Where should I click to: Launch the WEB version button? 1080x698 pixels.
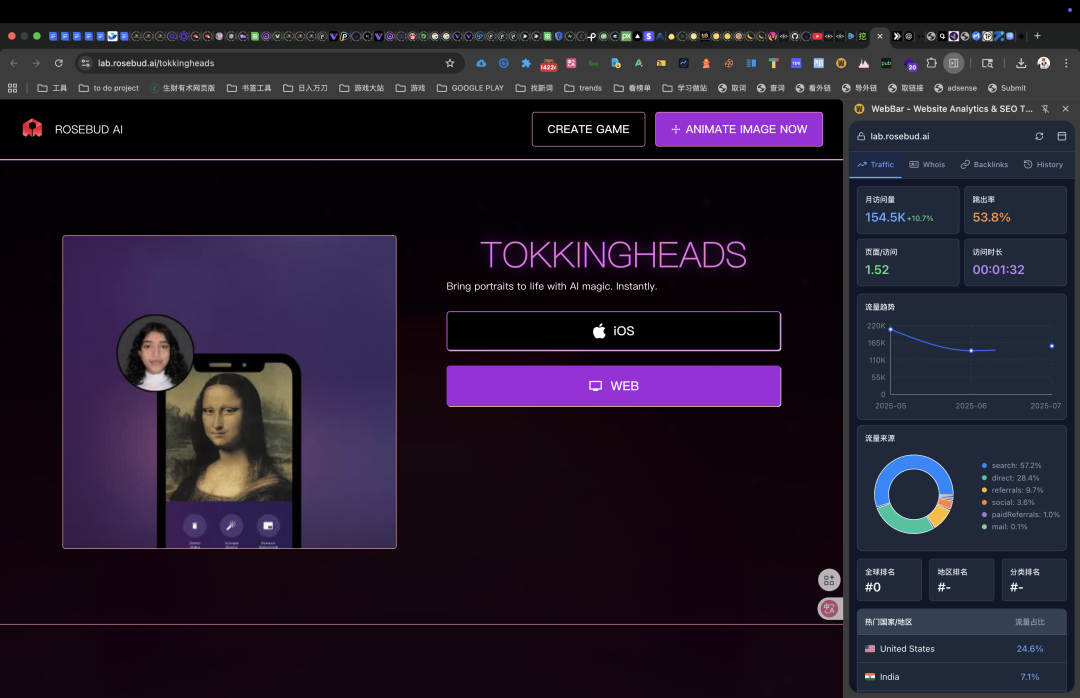coord(613,386)
